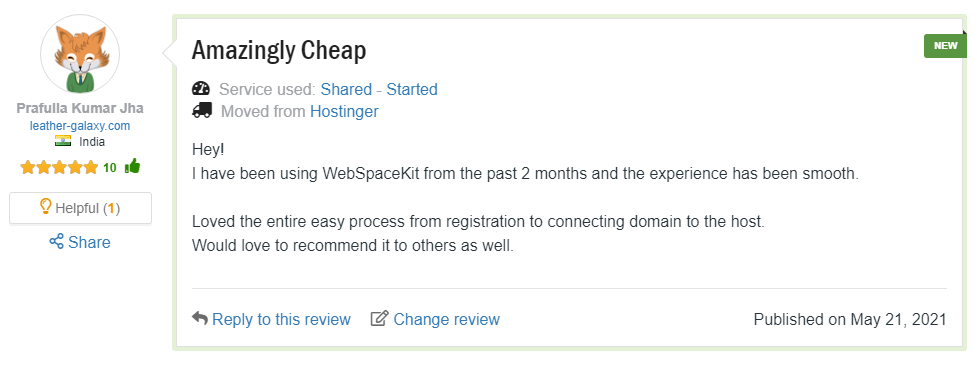This screenshot has height=366, width=979.
Task: Click the green NEW badge
Action: coord(945,46)
